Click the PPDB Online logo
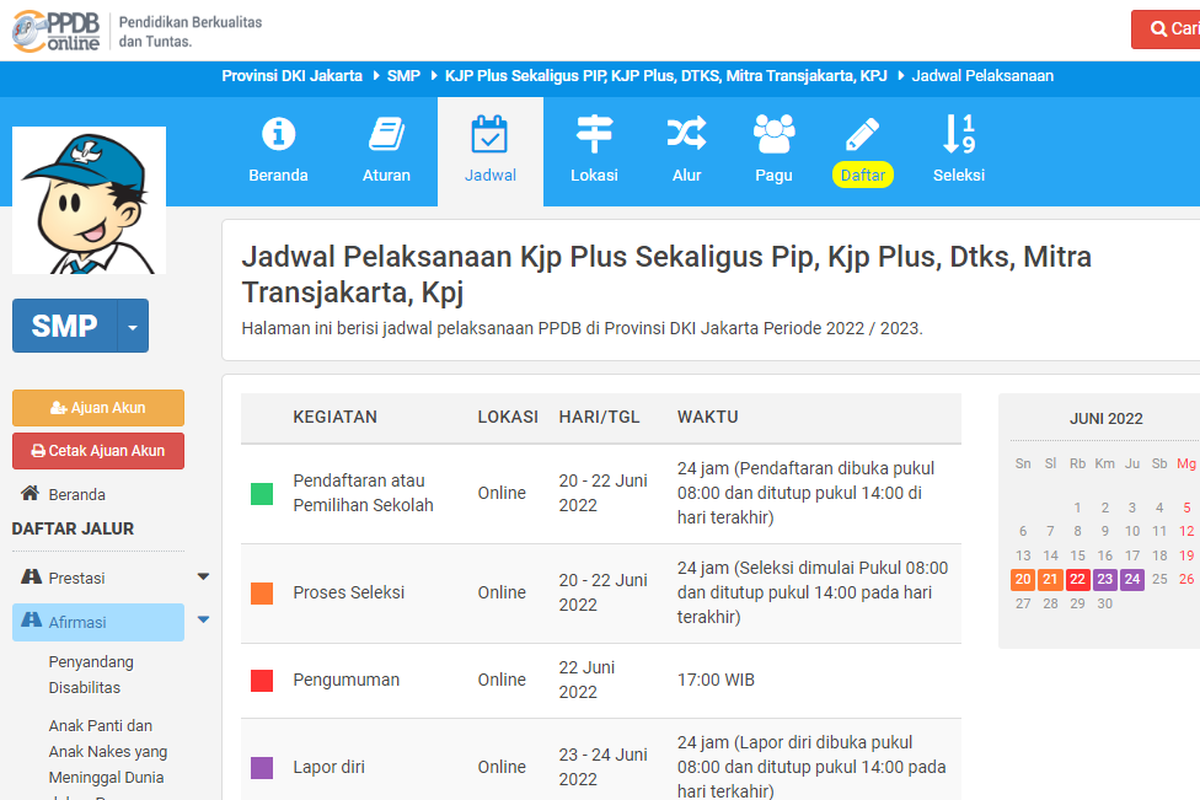Screen dimensions: 1200x800 coord(57,30)
